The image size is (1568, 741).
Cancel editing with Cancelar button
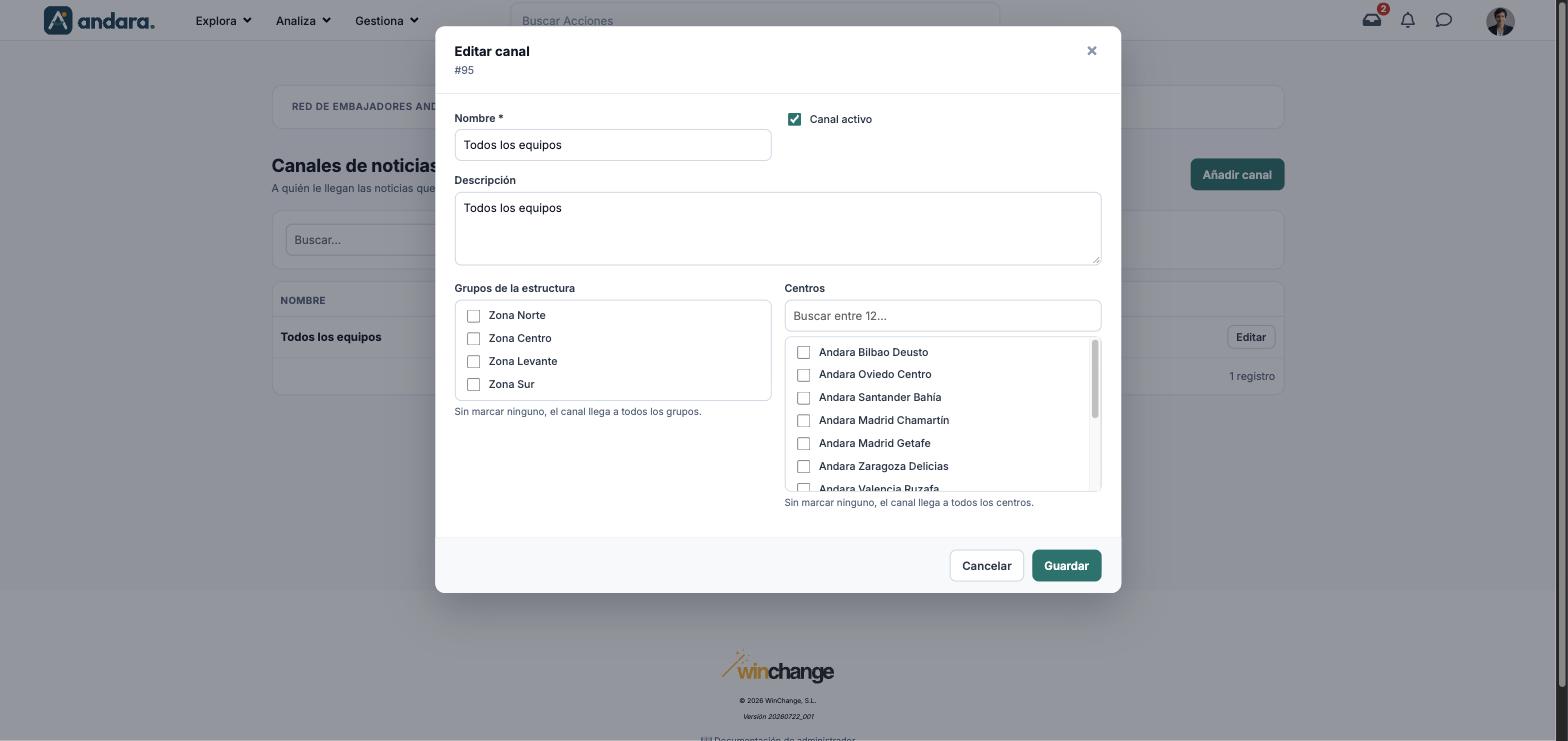(986, 566)
